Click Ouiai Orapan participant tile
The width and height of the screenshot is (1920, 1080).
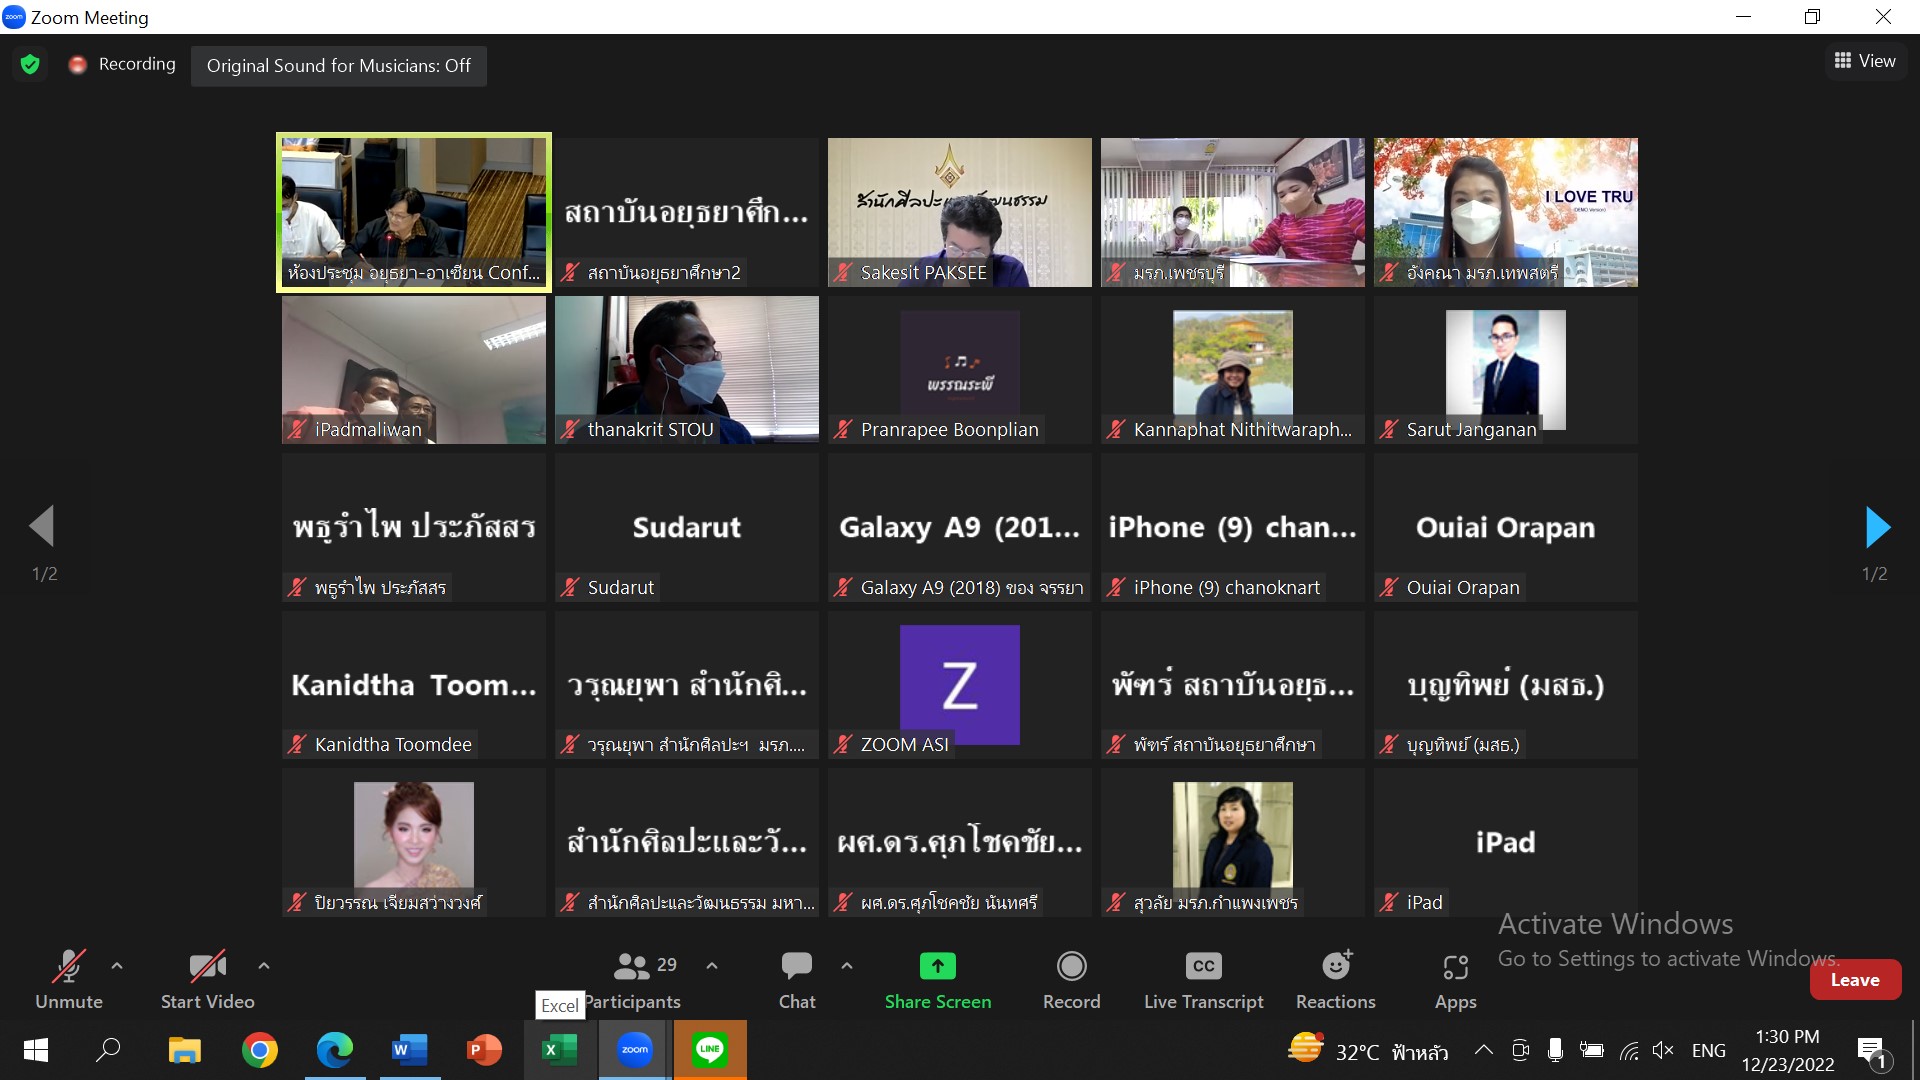1506,527
